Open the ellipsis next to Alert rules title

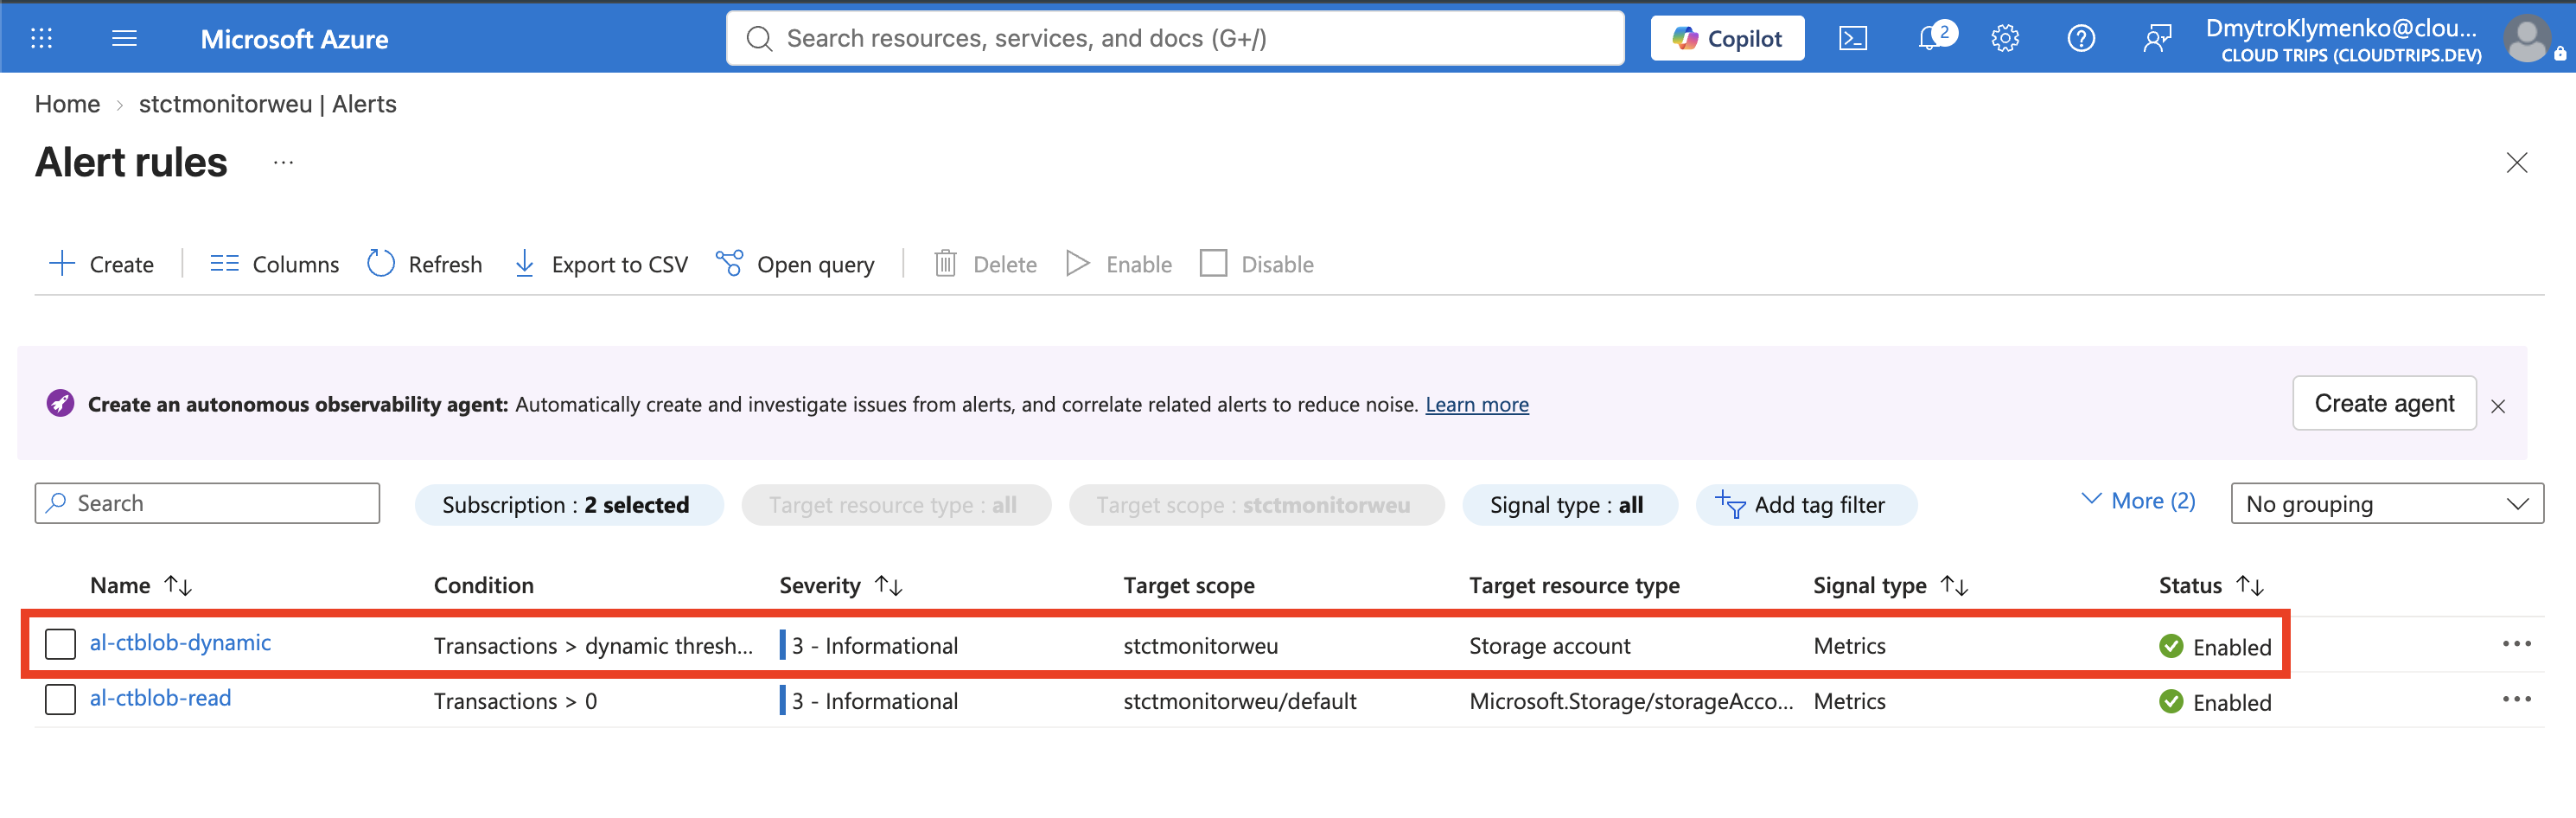[x=283, y=162]
